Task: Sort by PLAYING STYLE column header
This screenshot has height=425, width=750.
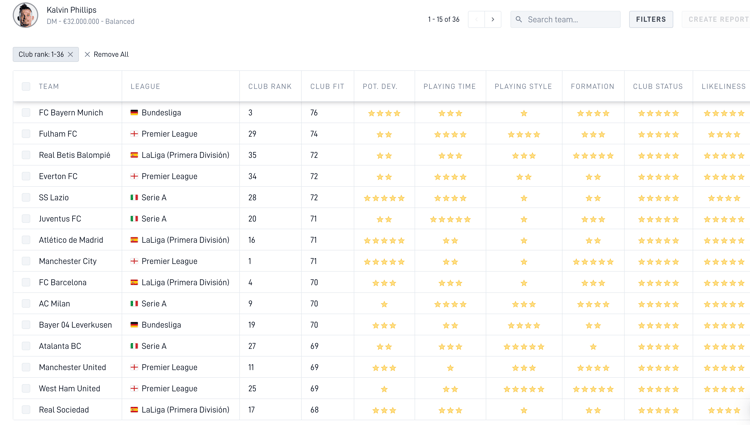Action: tap(523, 87)
